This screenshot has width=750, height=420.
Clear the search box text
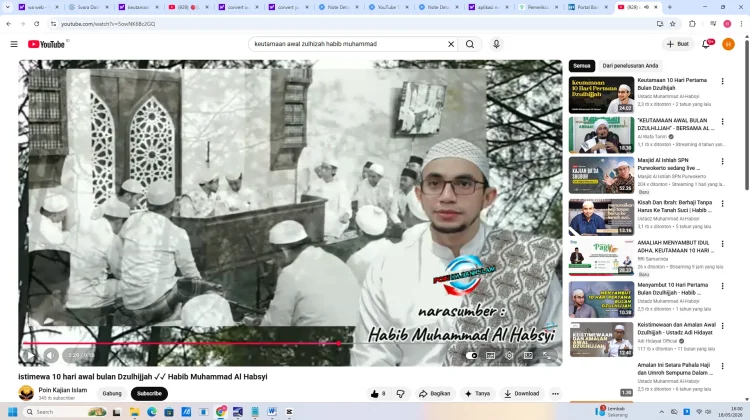click(x=451, y=44)
